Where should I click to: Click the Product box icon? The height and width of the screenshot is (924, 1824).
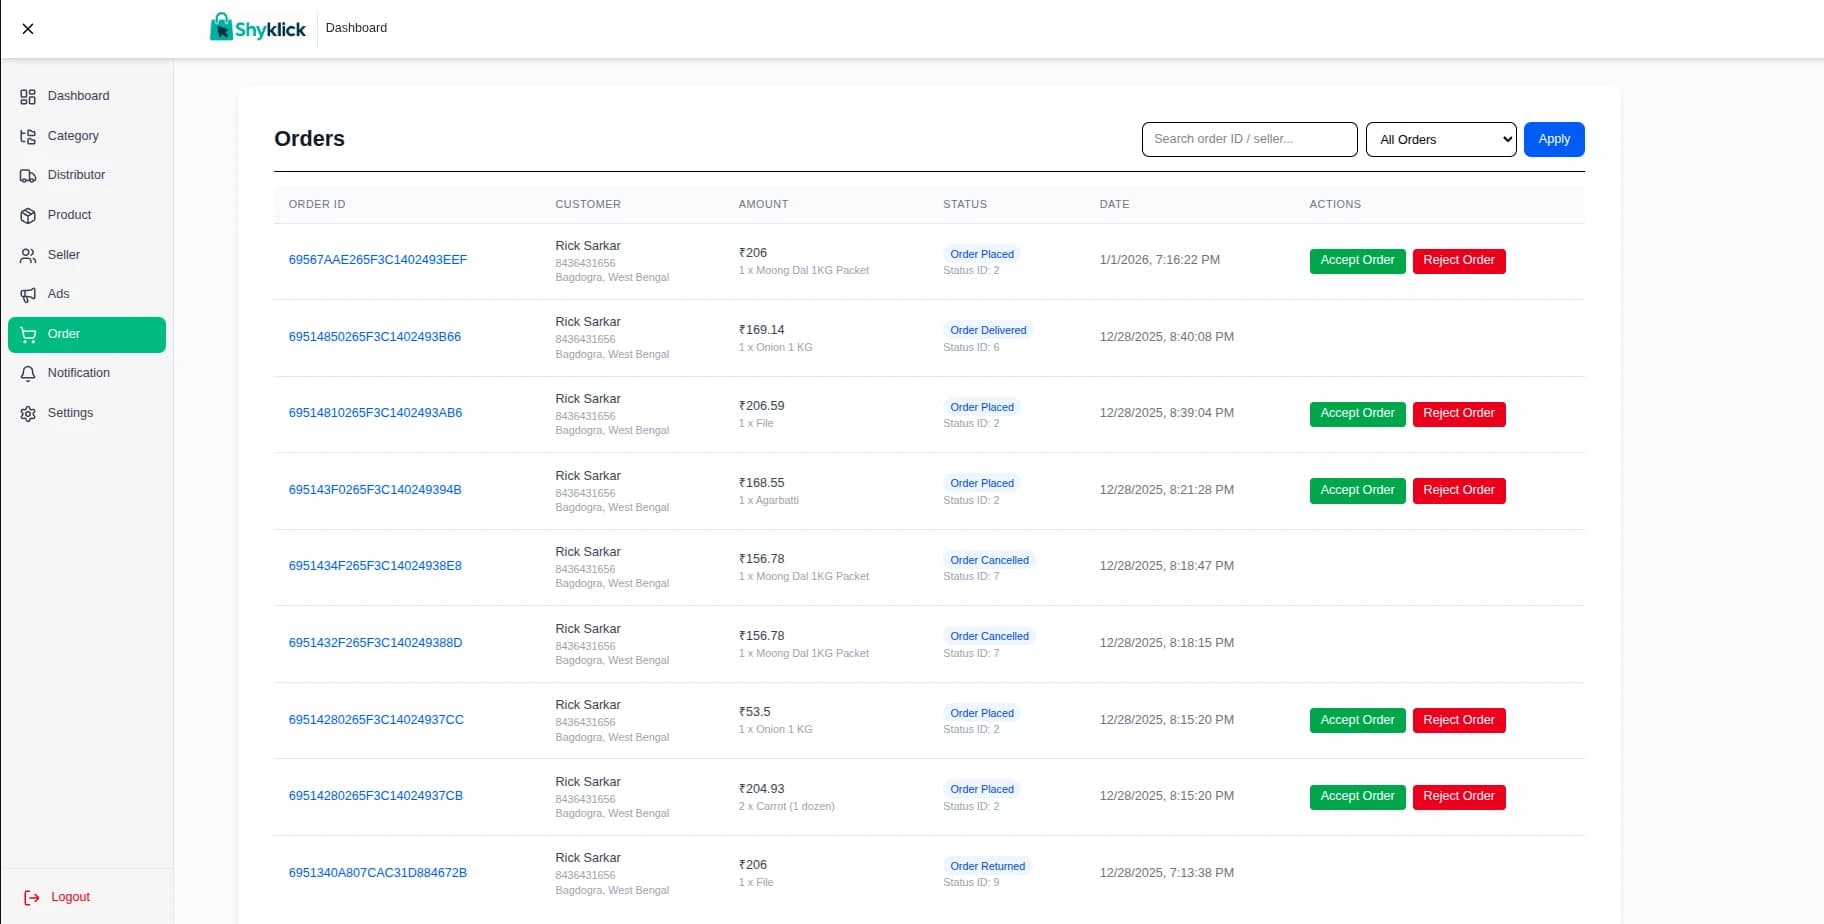(28, 216)
